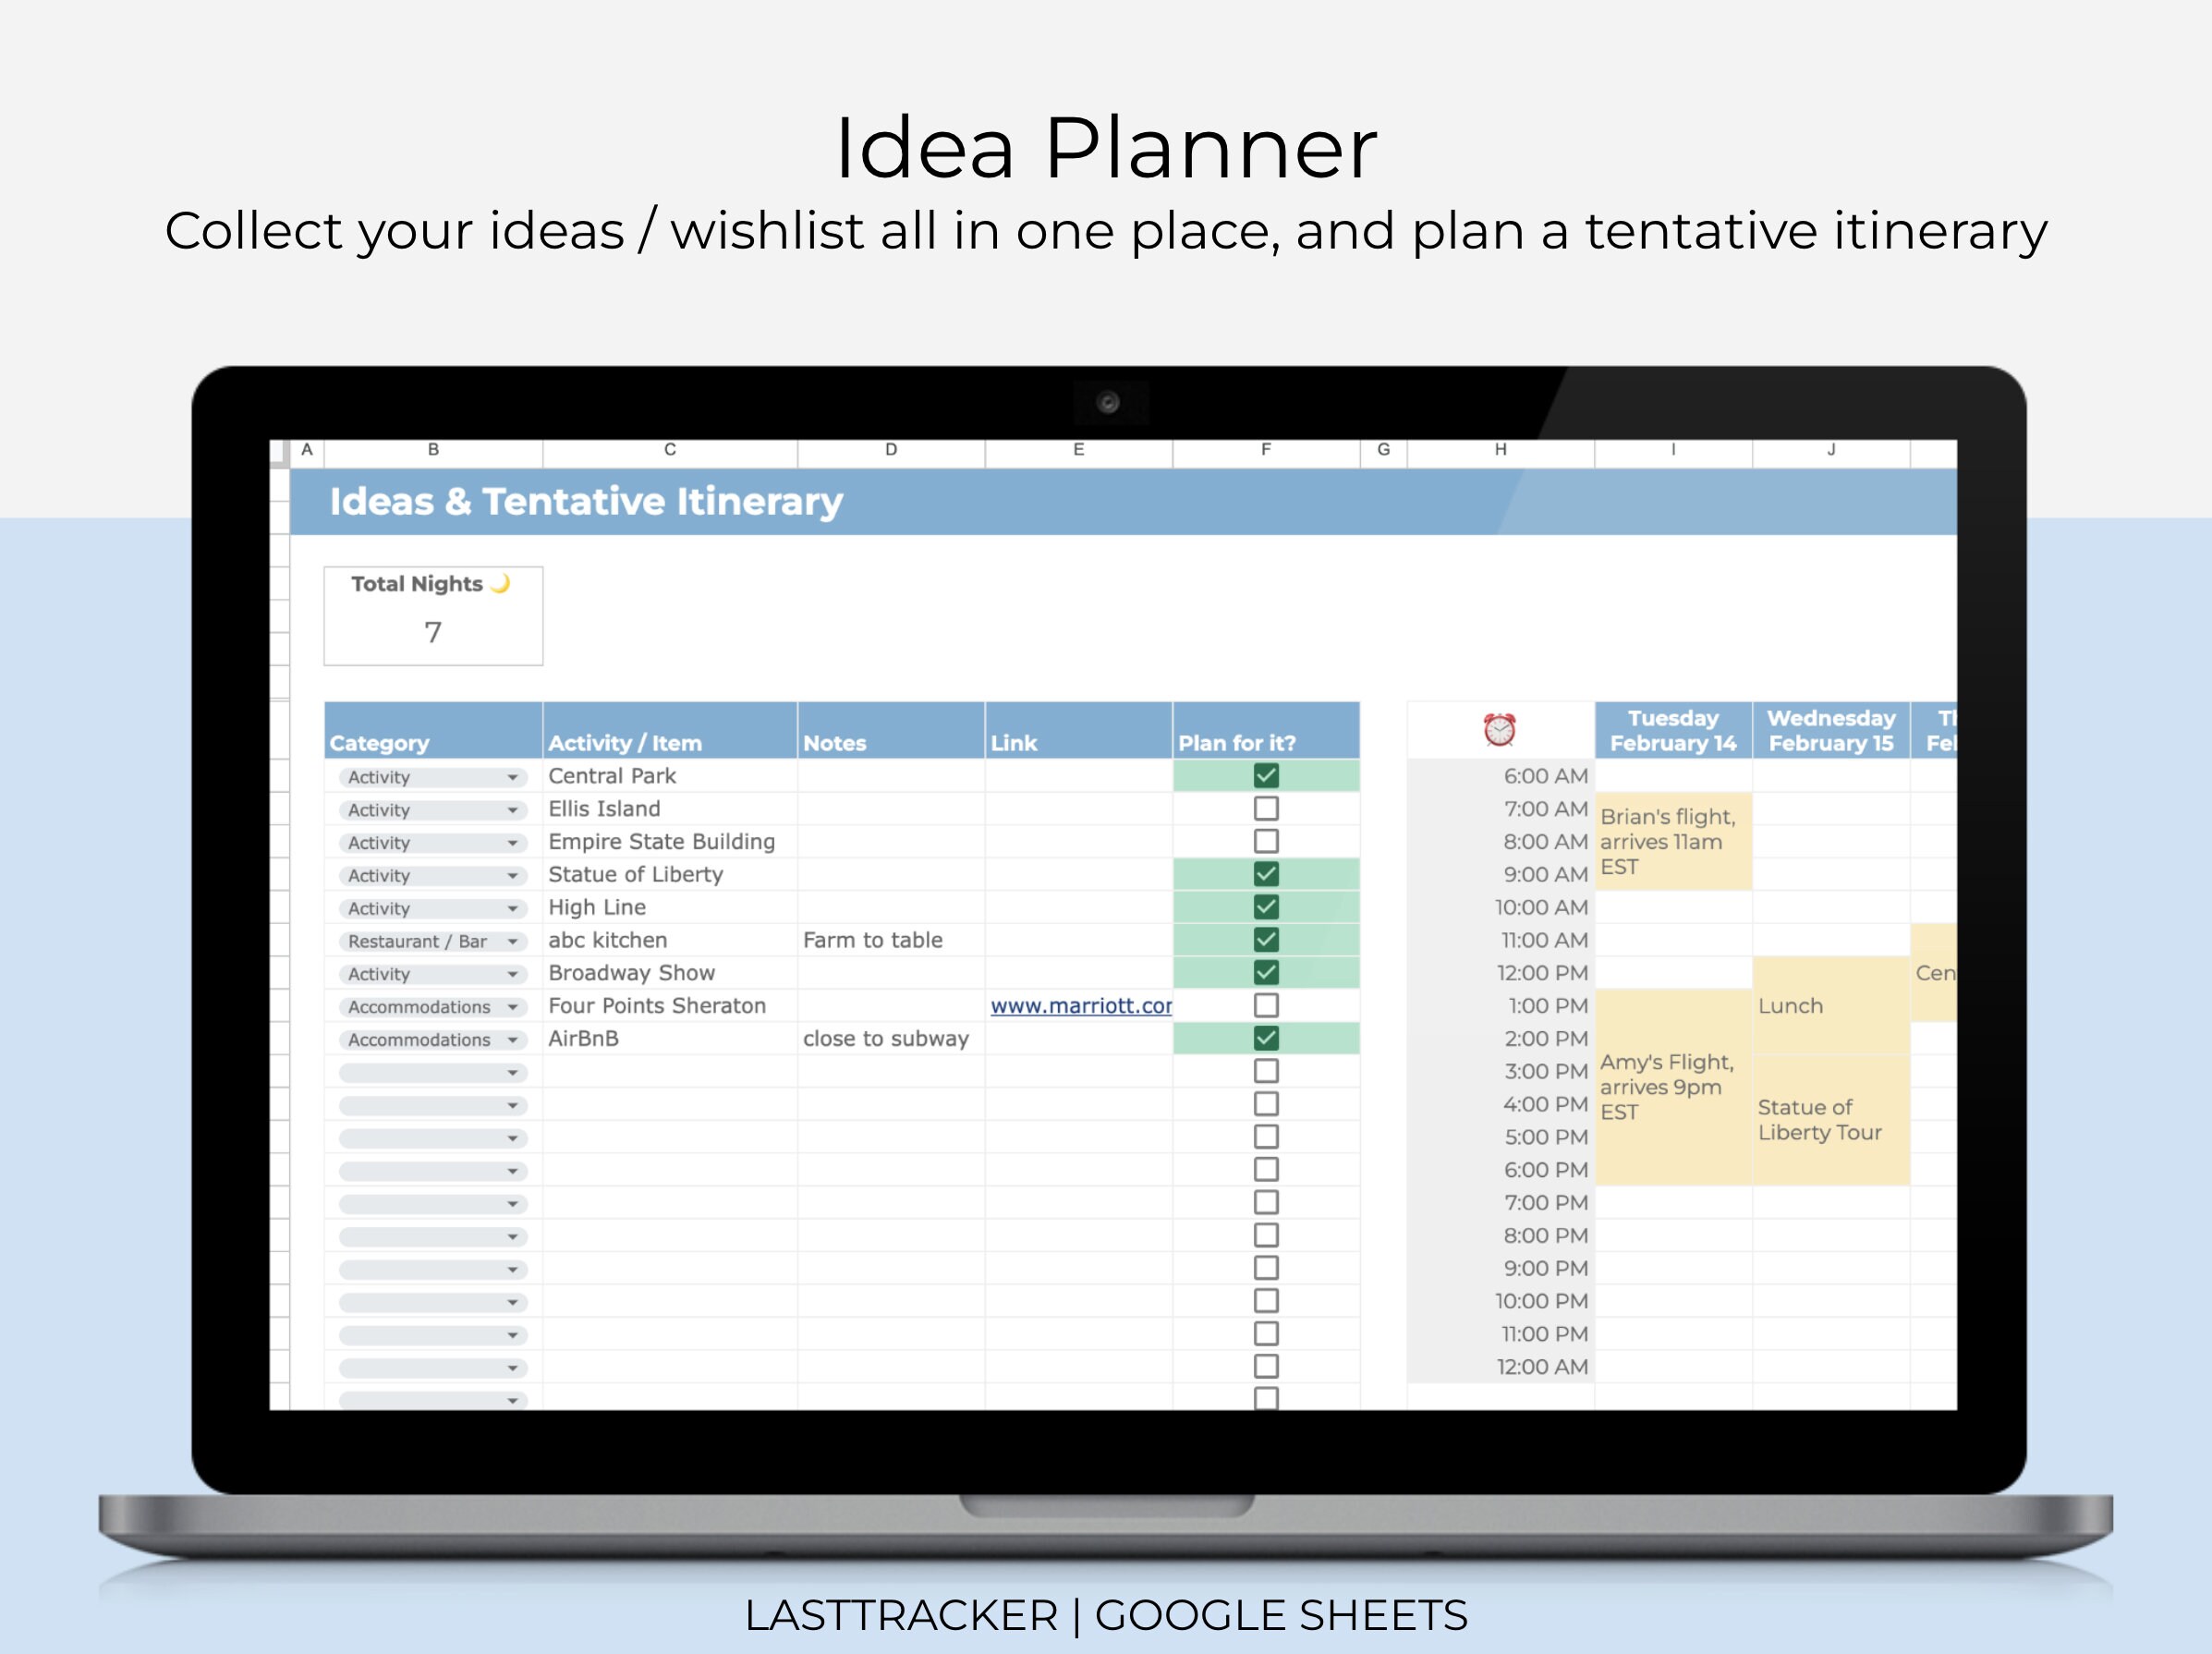Click the alarm clock icon above the time column
Screen dimensions: 2212x1654
pyautogui.click(x=1499, y=729)
